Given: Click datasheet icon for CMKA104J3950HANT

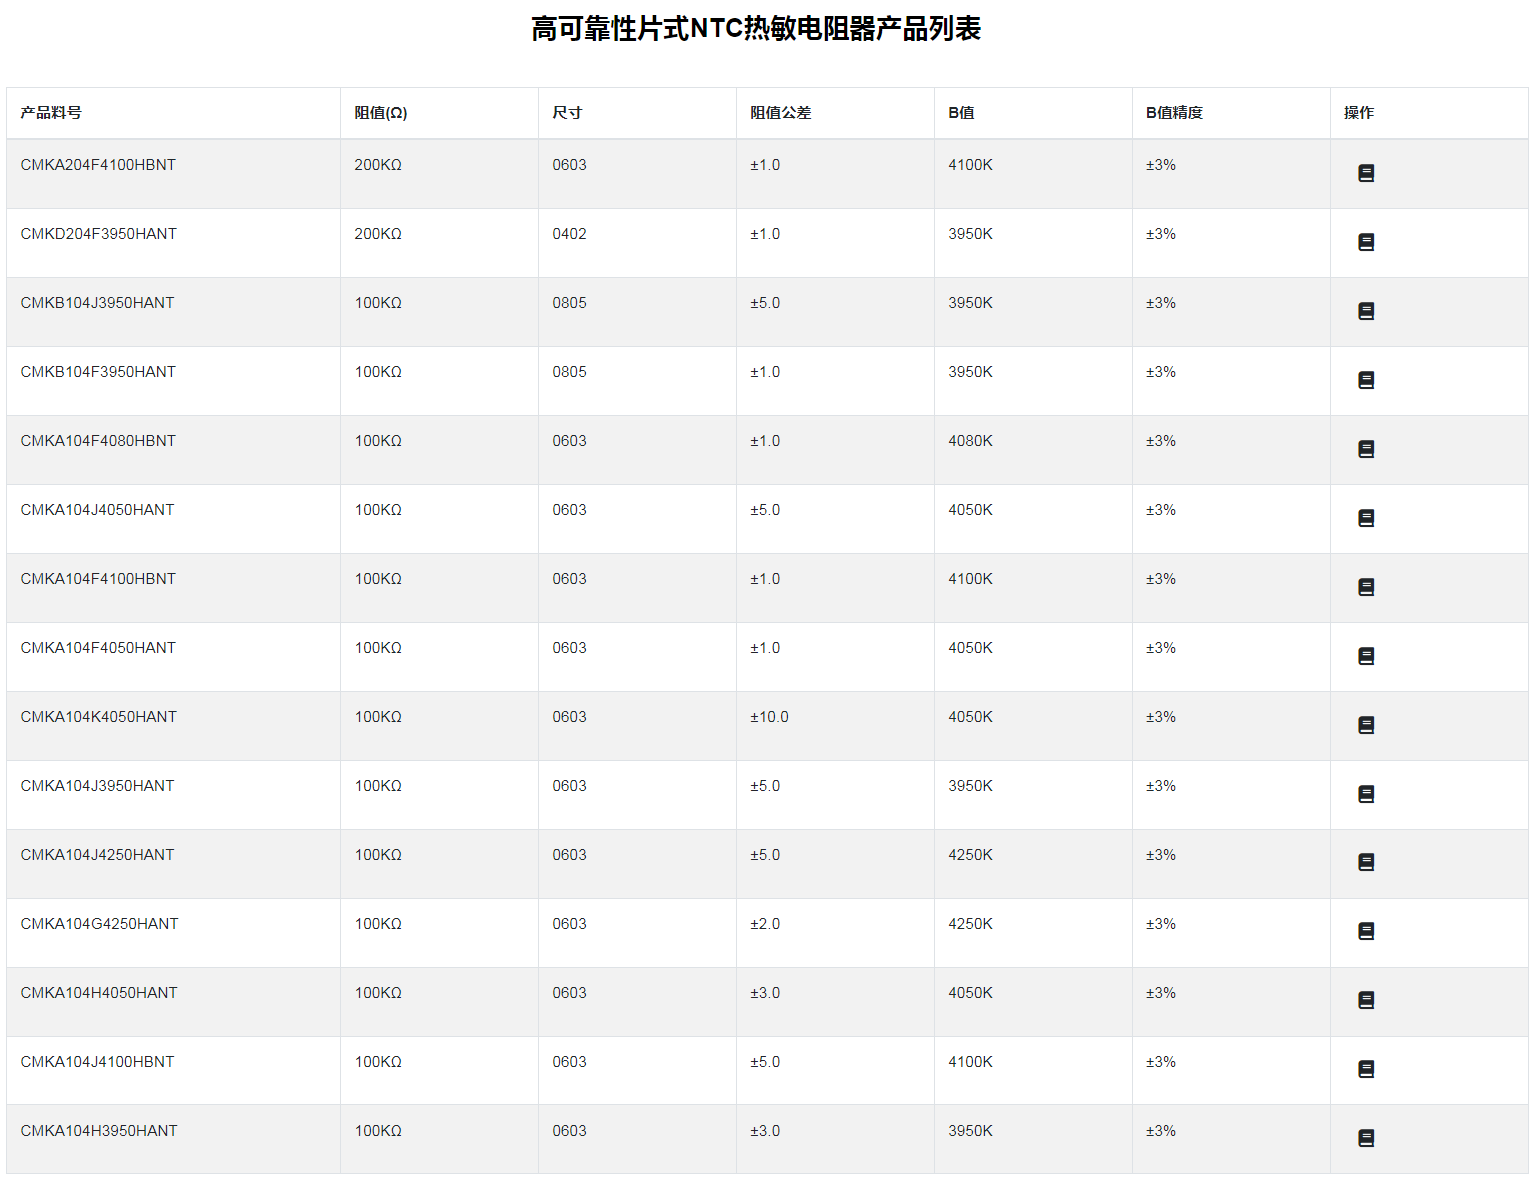Looking at the screenshot, I should coord(1366,794).
